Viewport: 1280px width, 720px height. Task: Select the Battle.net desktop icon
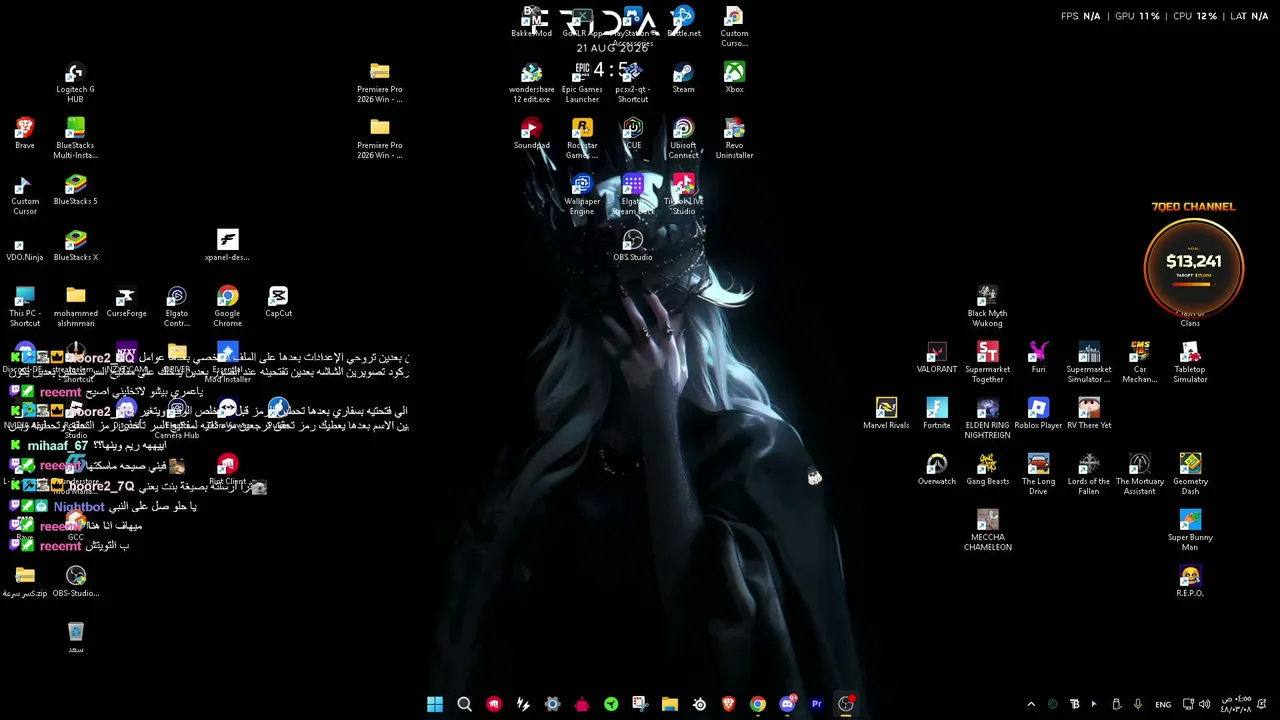click(x=684, y=22)
